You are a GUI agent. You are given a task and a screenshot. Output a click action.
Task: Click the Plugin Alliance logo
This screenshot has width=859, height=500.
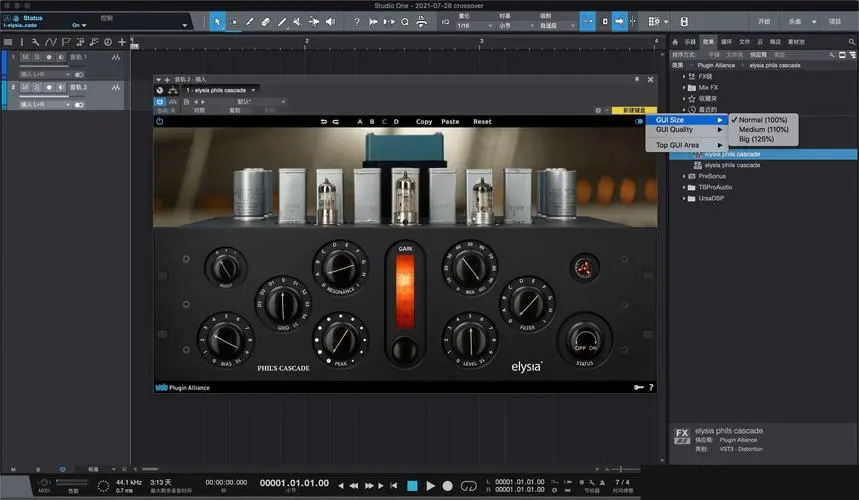tap(182, 387)
